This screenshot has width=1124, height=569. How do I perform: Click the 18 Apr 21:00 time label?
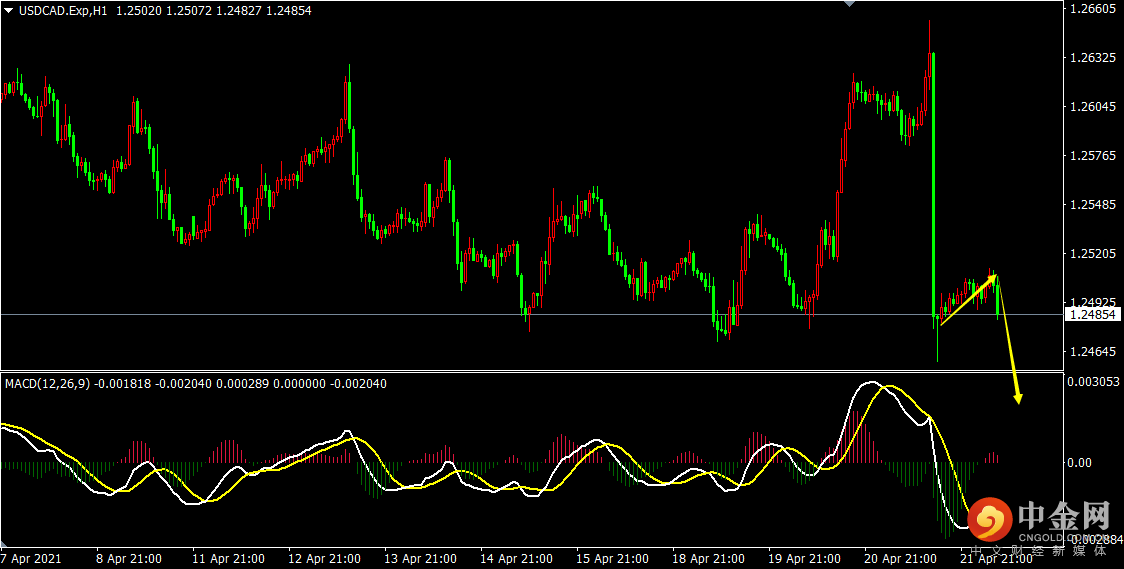coord(708,558)
